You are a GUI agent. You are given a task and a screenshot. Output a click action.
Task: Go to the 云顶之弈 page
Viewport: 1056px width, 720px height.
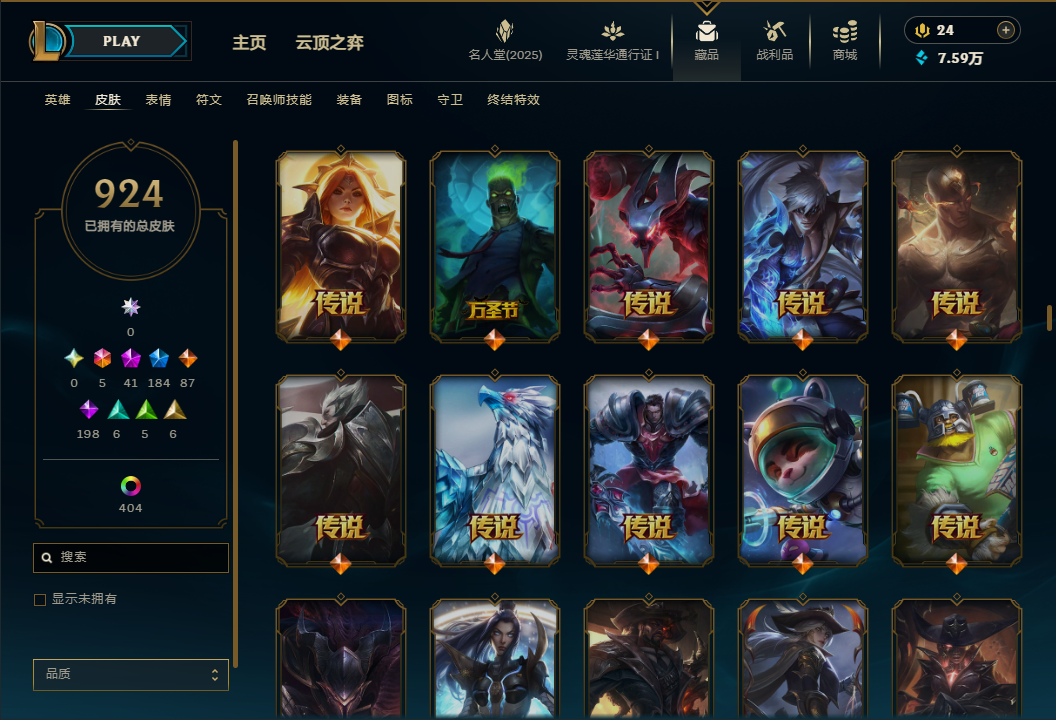coord(329,42)
